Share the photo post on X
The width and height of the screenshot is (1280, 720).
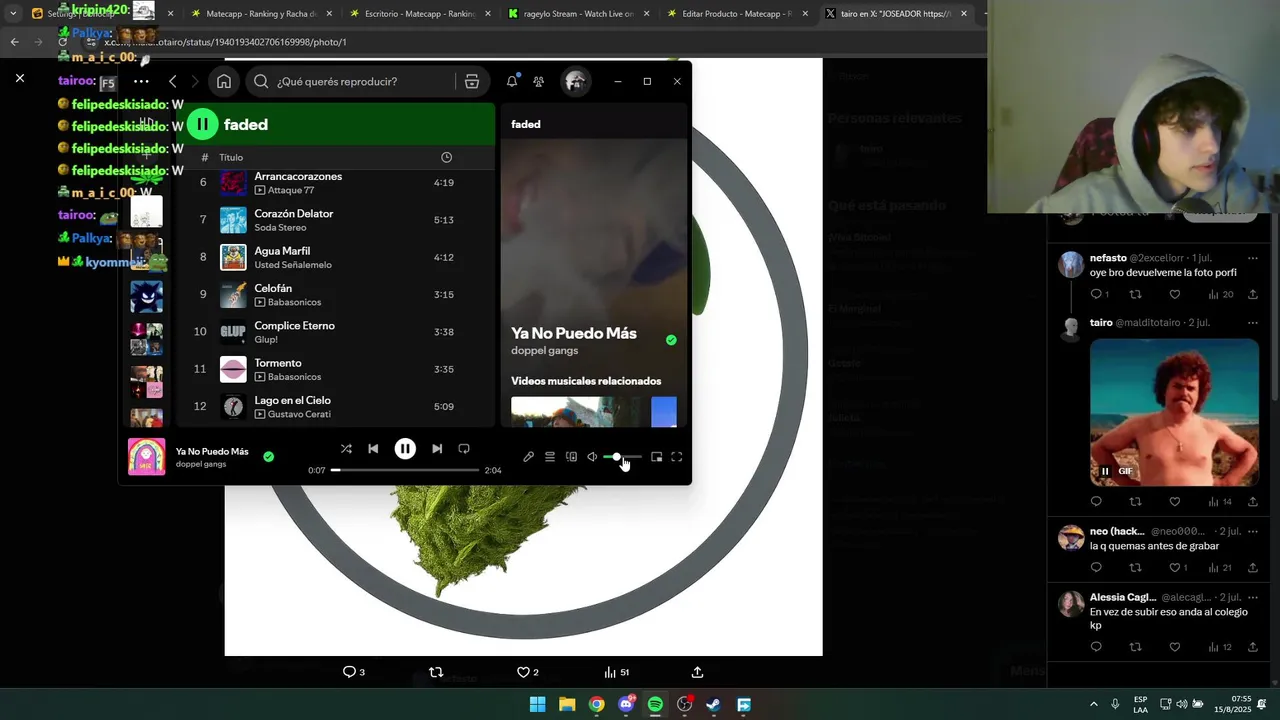(x=697, y=672)
